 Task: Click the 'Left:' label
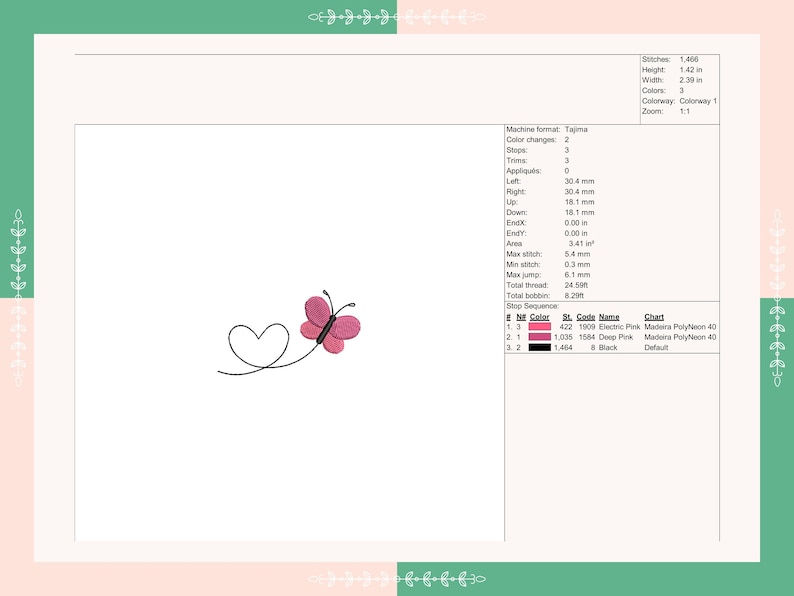[x=513, y=181]
